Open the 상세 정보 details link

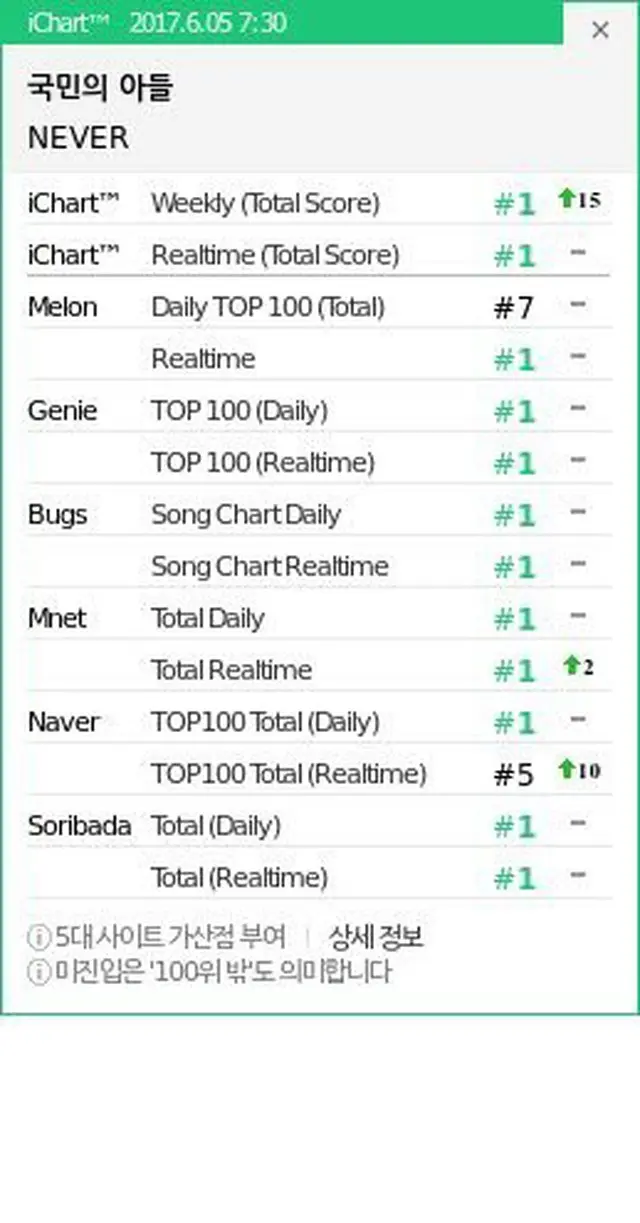click(x=376, y=937)
